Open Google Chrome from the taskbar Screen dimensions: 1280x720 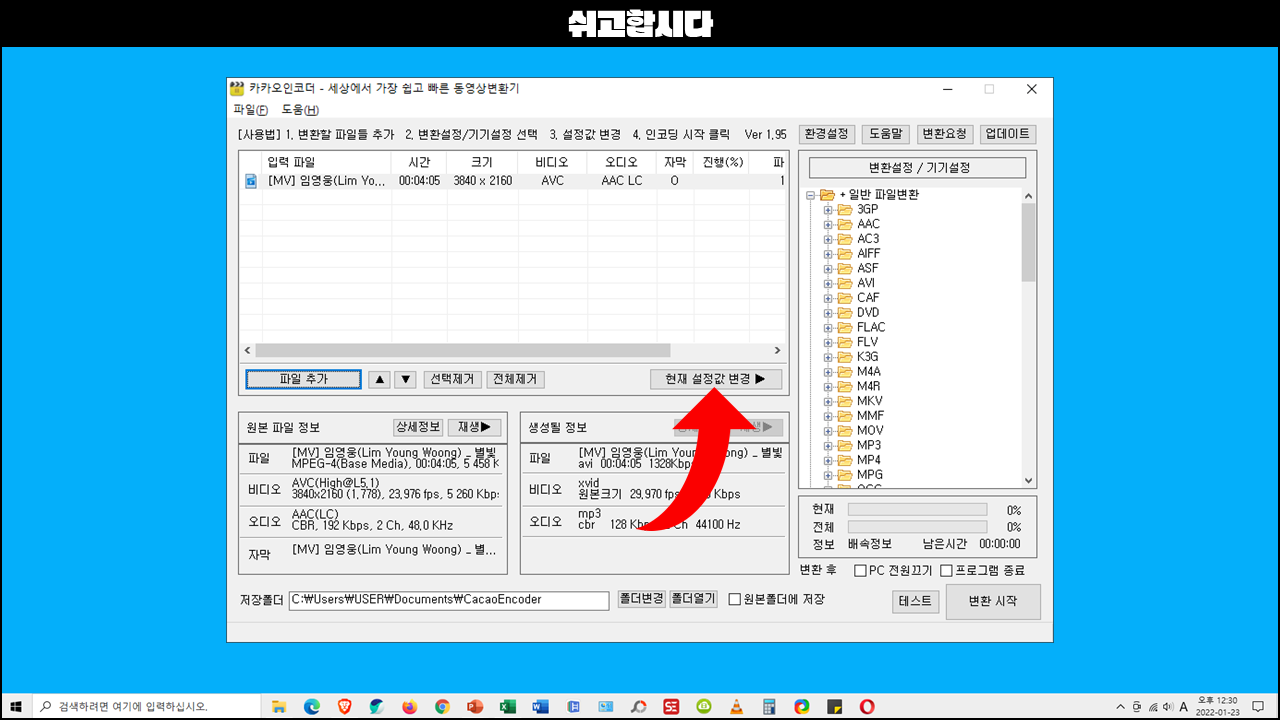point(442,706)
